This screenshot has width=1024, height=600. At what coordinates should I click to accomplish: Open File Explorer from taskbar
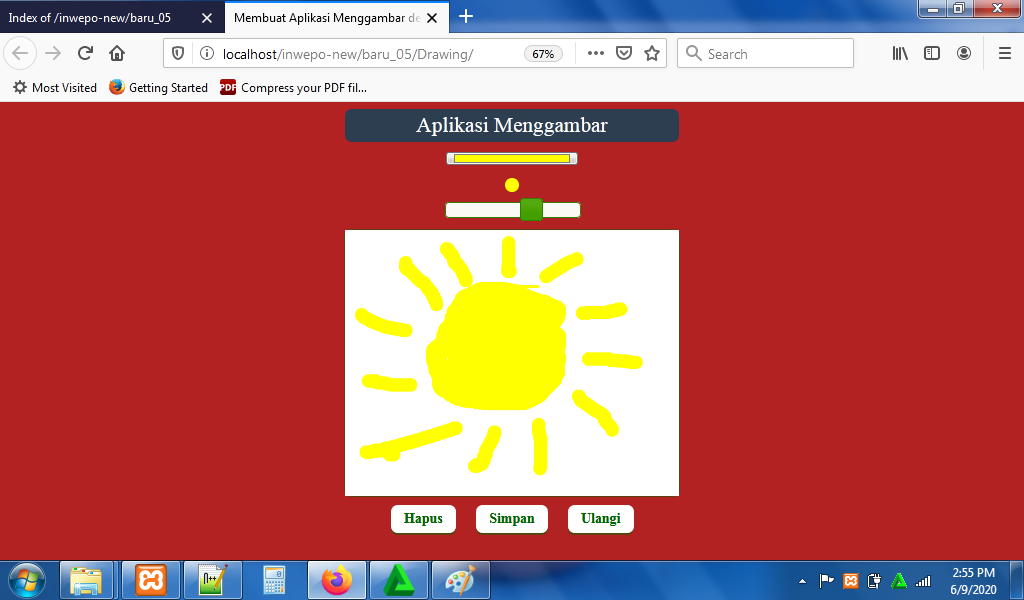pos(87,580)
